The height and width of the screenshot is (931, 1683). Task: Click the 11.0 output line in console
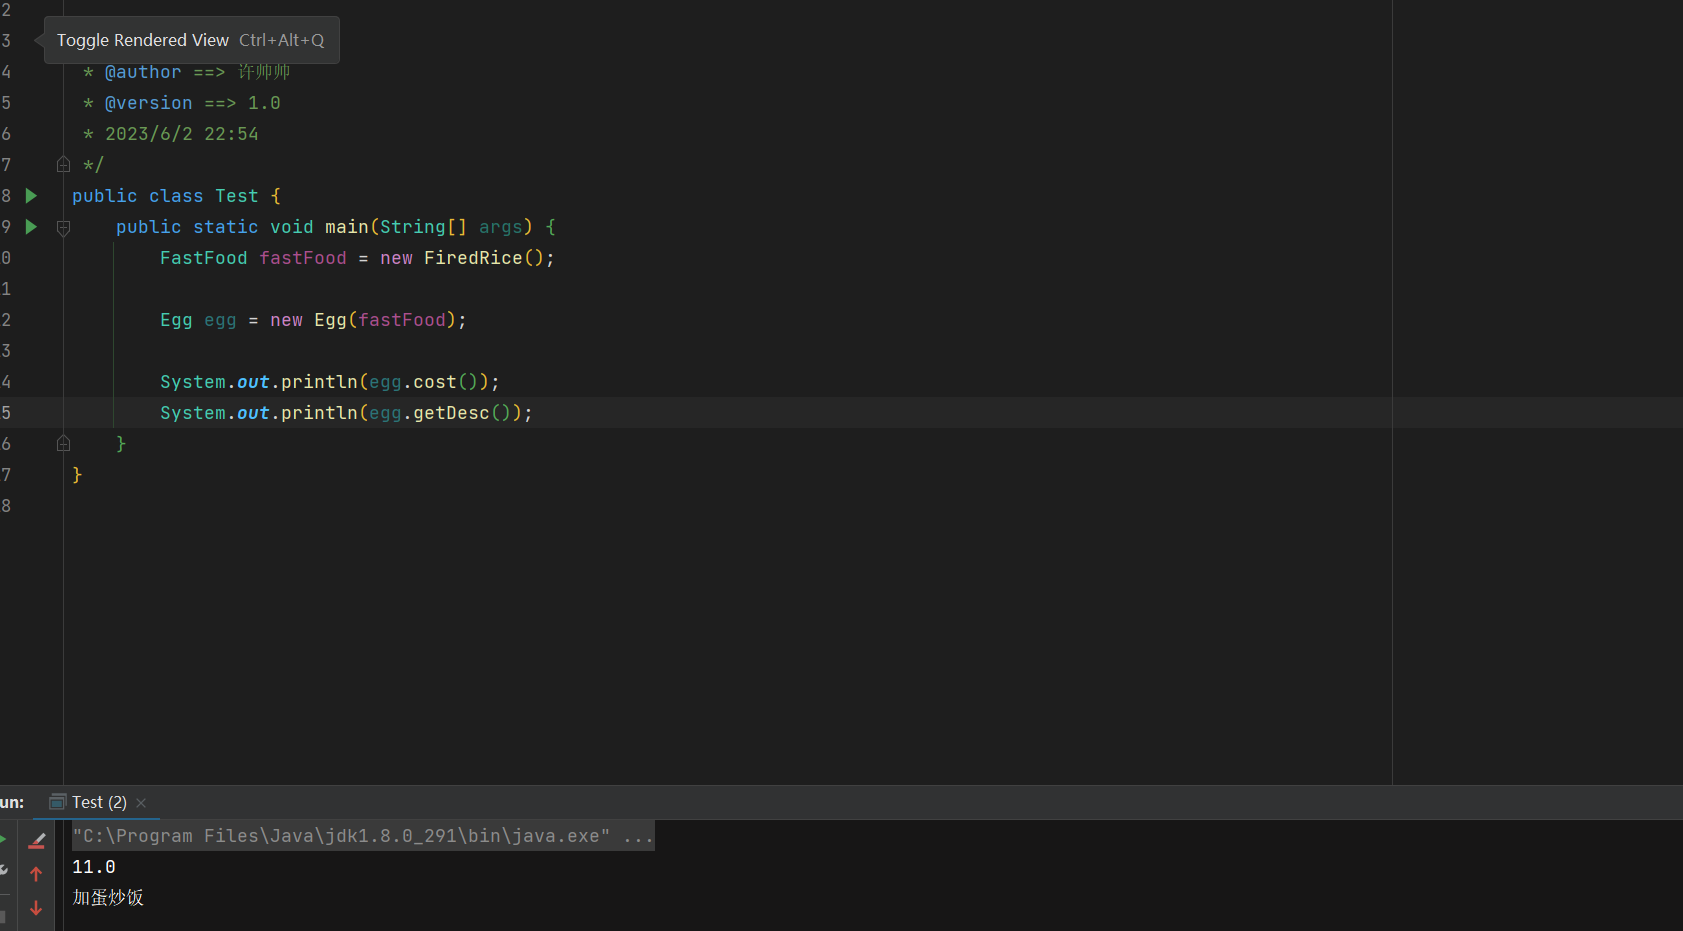(94, 867)
